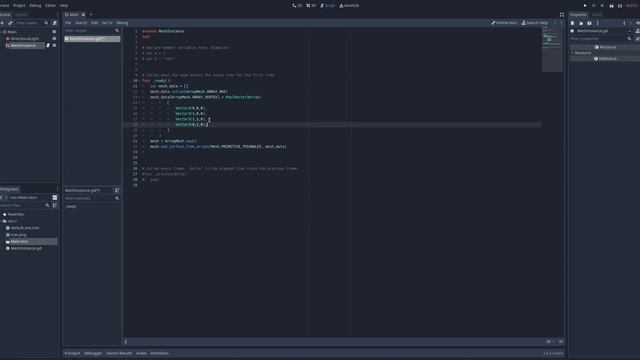
Task: Open the Animation bottom panel
Action: click(x=159, y=353)
